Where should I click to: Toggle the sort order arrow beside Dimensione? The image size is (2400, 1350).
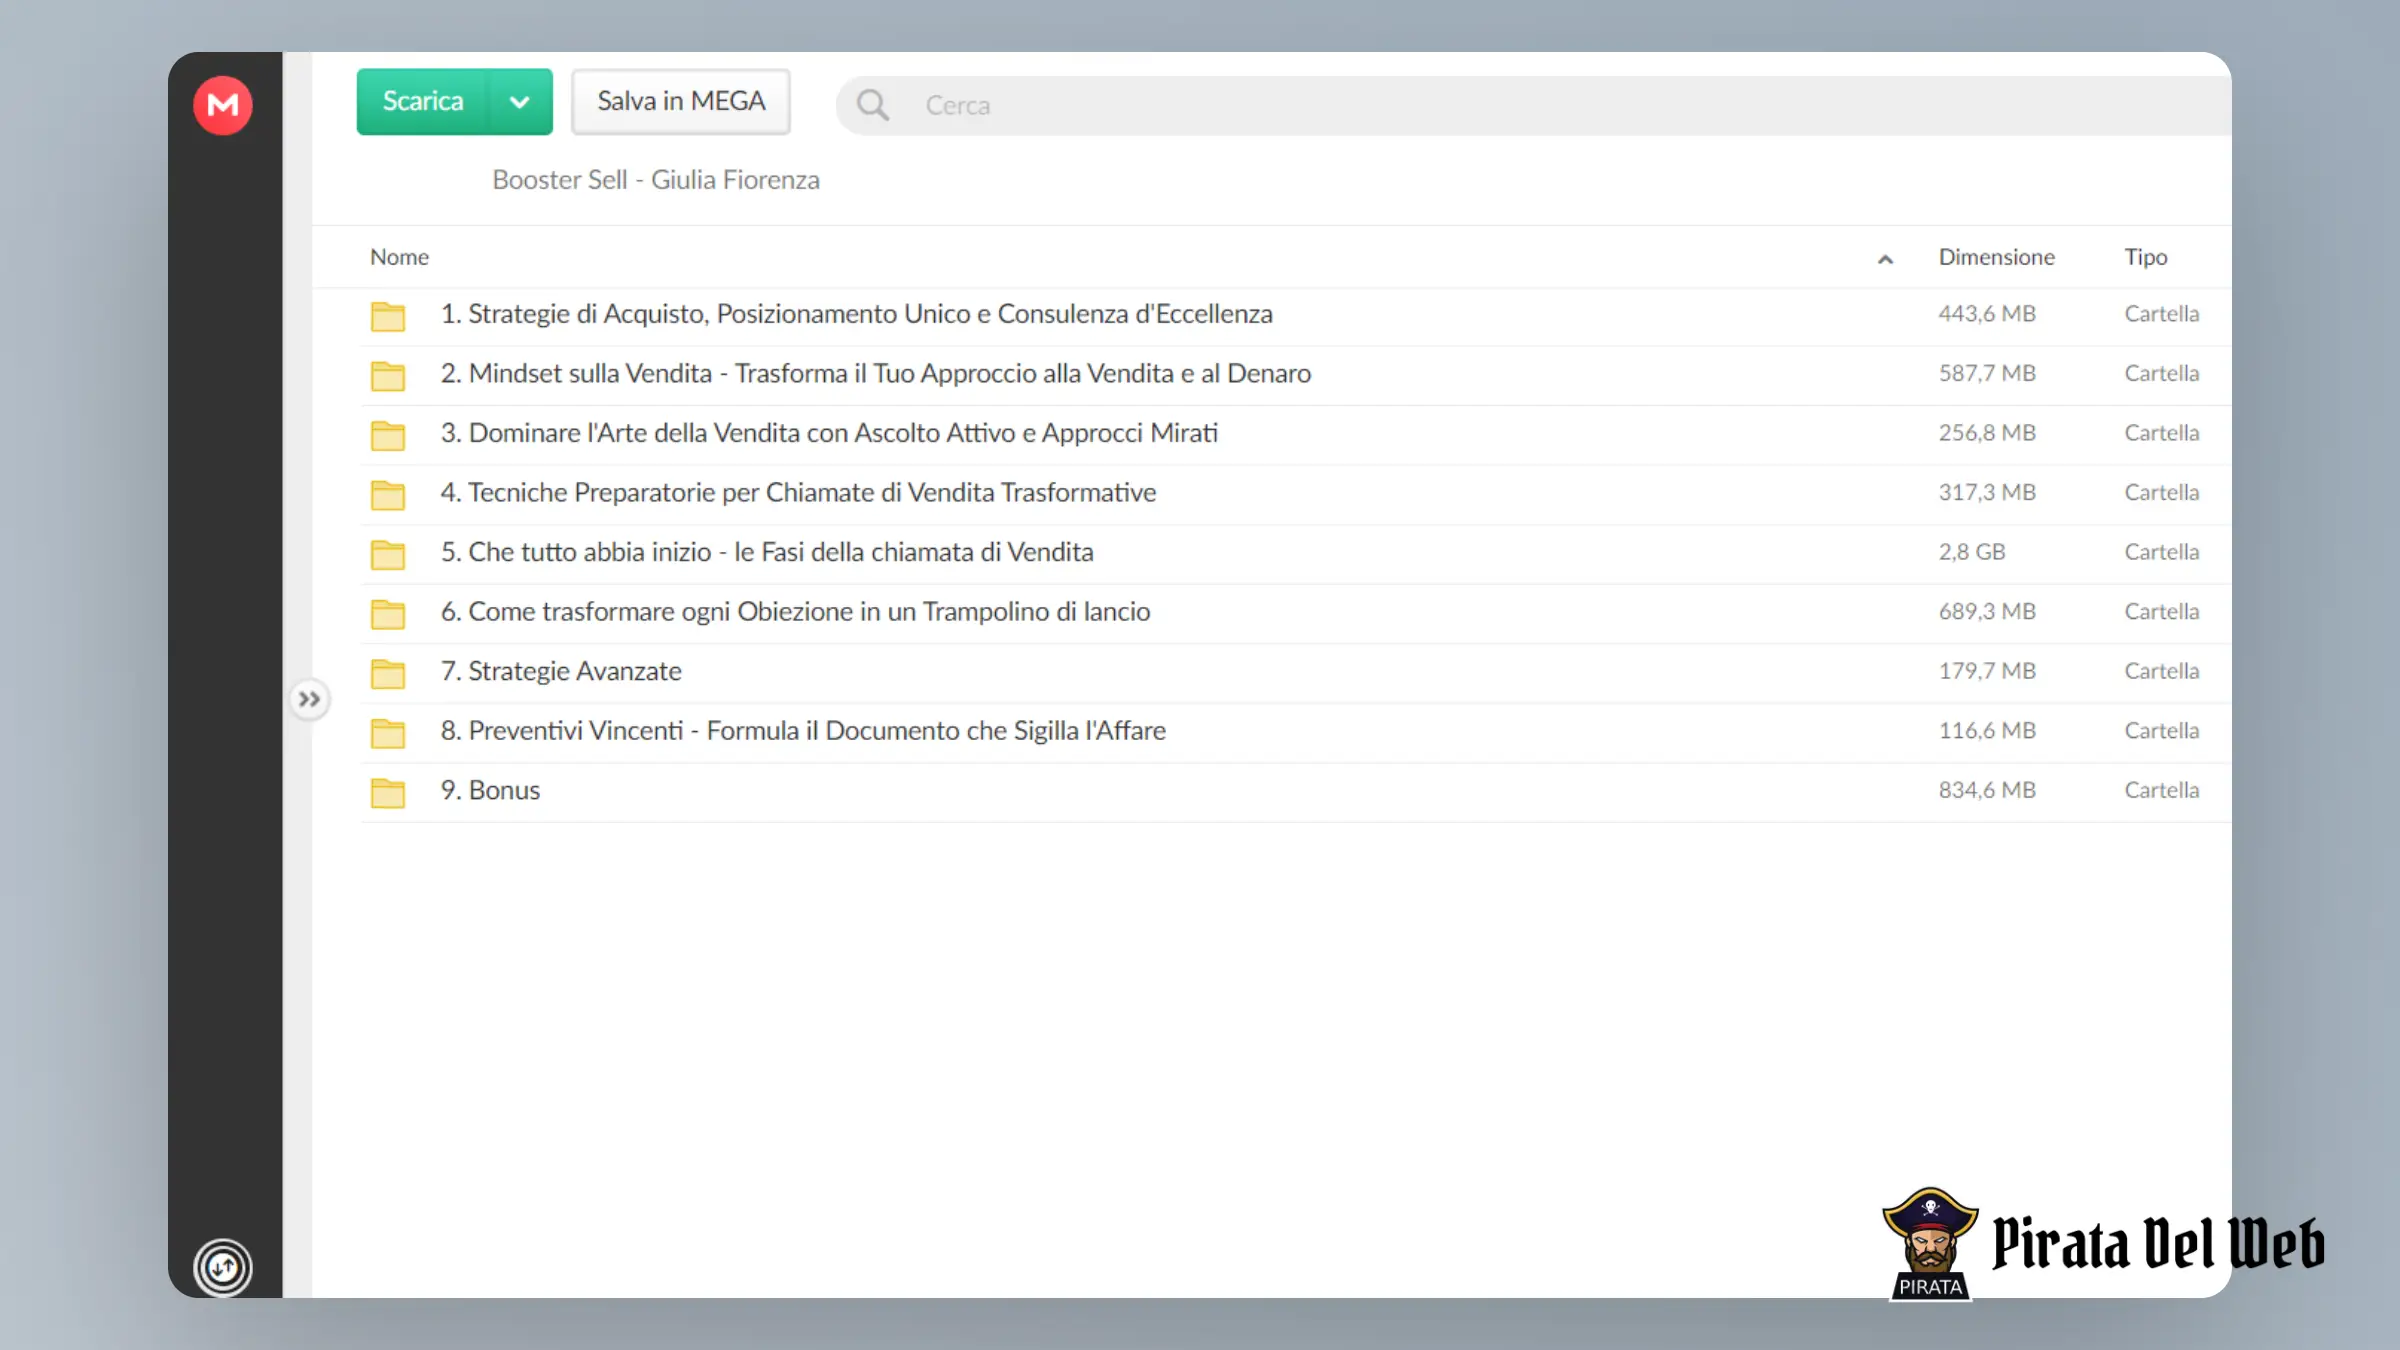1885,259
